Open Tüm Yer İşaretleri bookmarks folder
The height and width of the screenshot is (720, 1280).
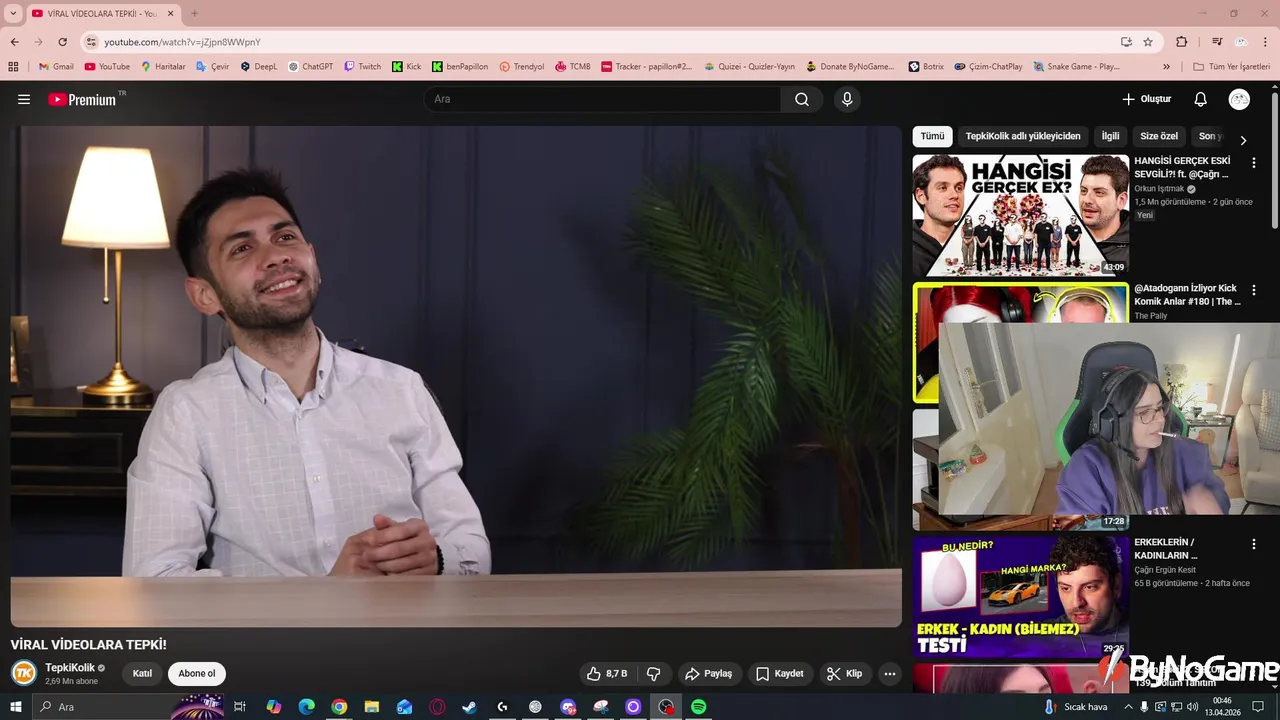(1231, 67)
